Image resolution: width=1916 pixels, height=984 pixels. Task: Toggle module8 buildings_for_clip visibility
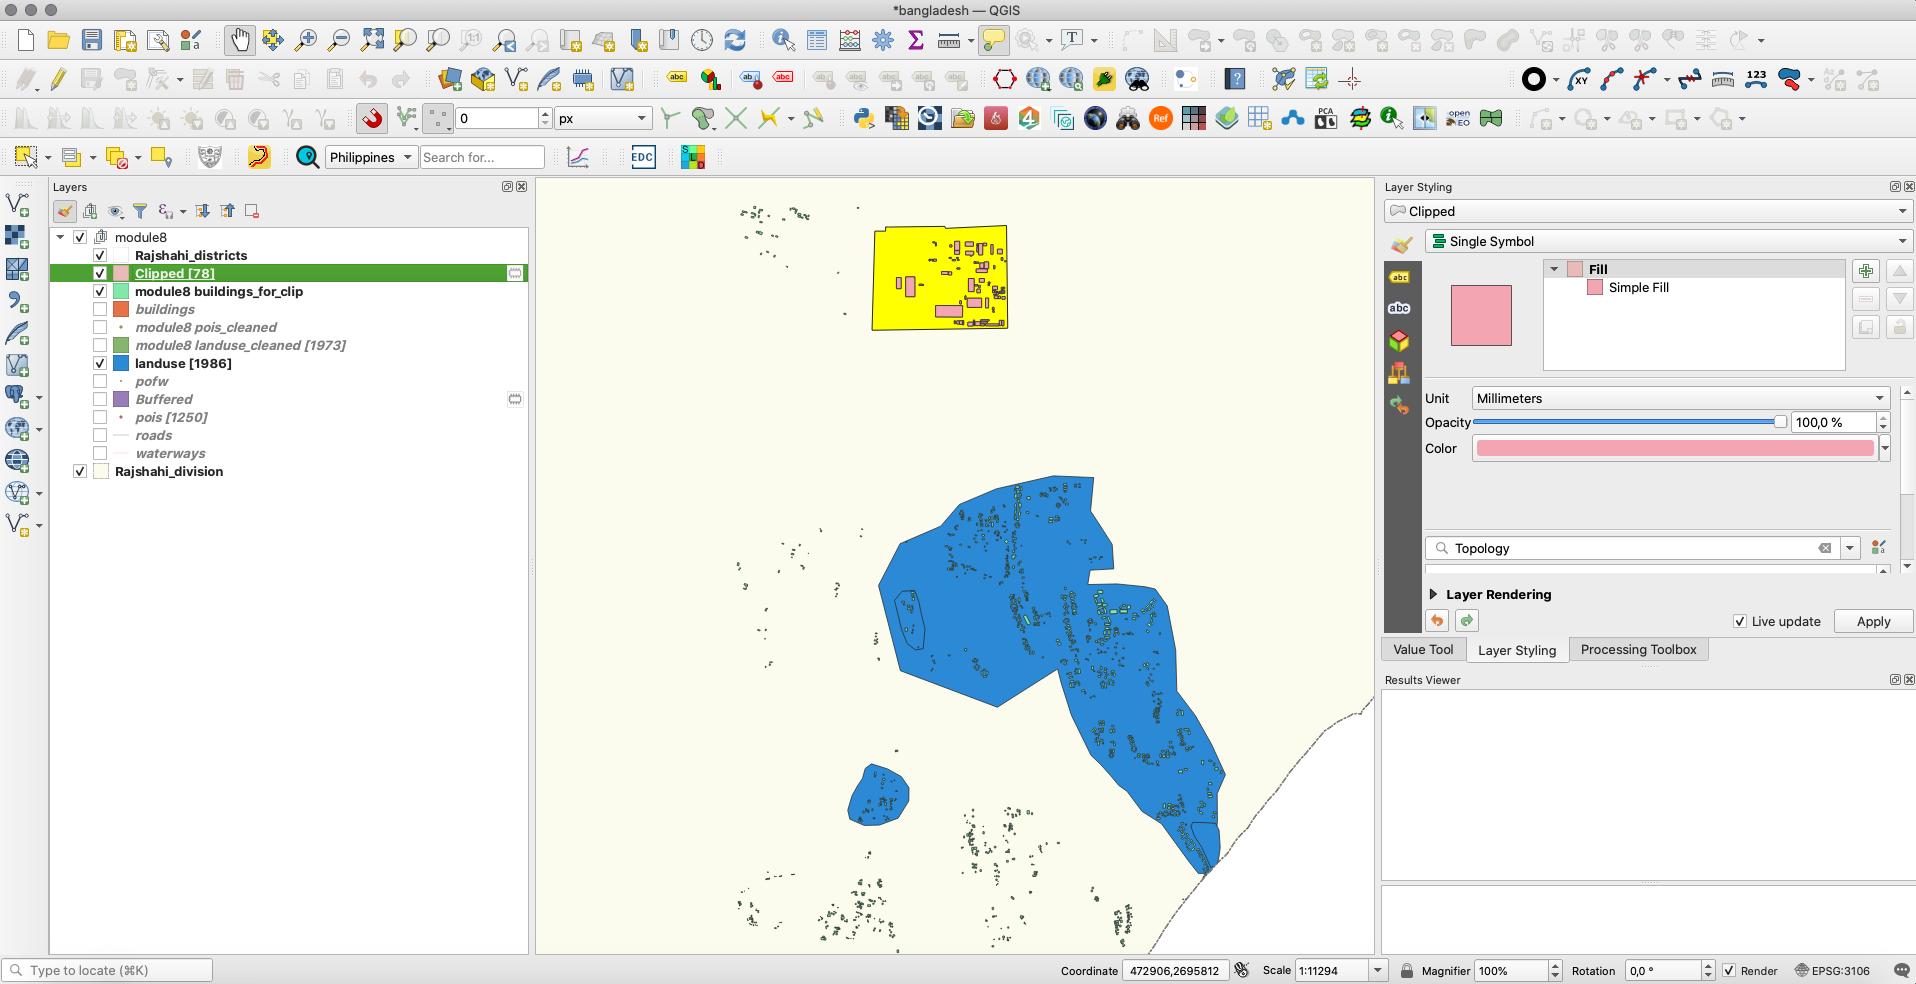click(x=100, y=291)
